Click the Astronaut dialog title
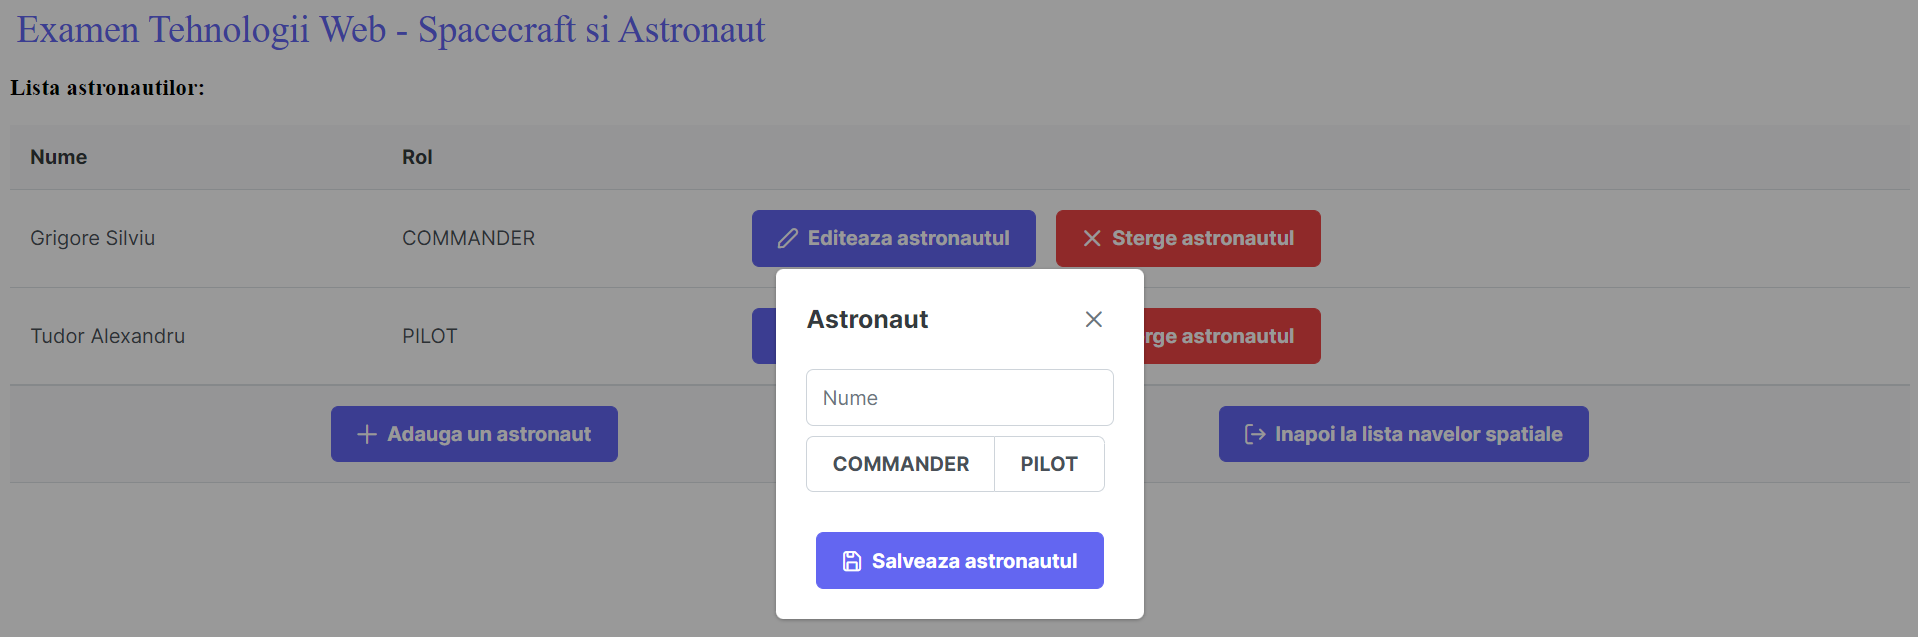 point(866,319)
